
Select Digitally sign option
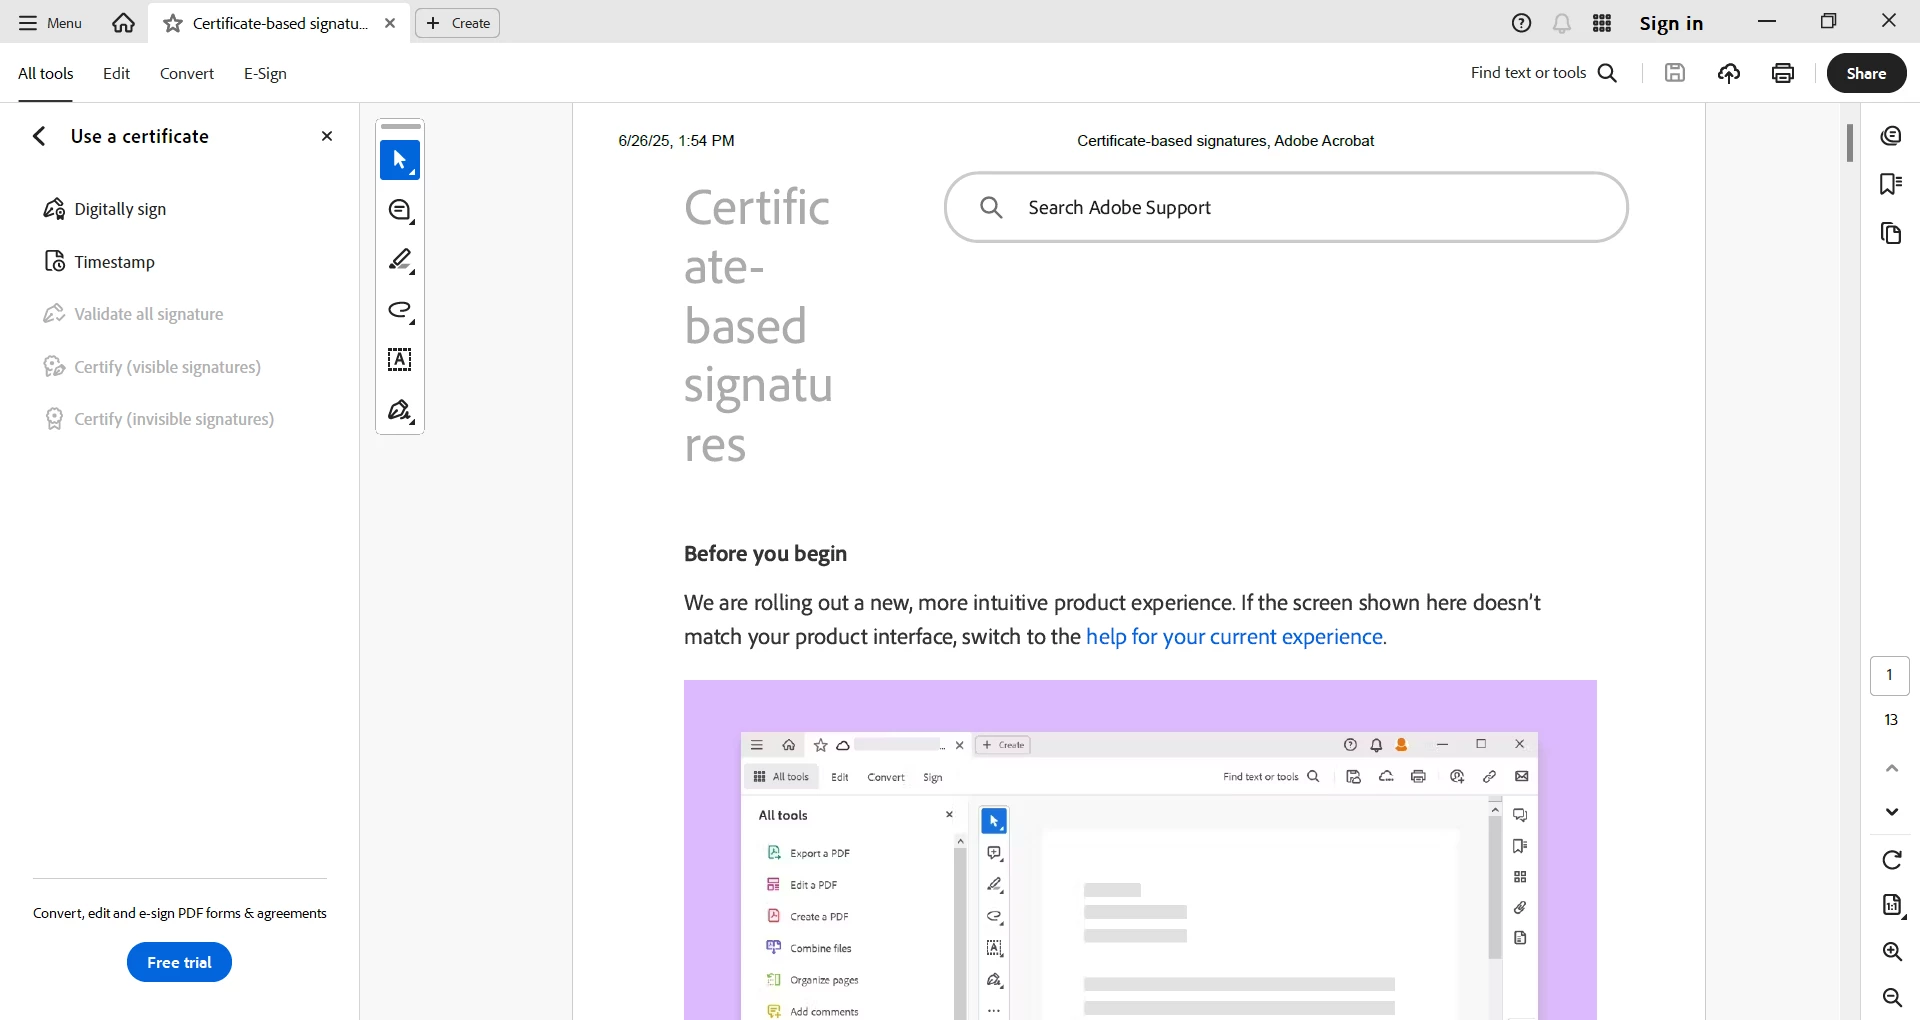pyautogui.click(x=105, y=209)
